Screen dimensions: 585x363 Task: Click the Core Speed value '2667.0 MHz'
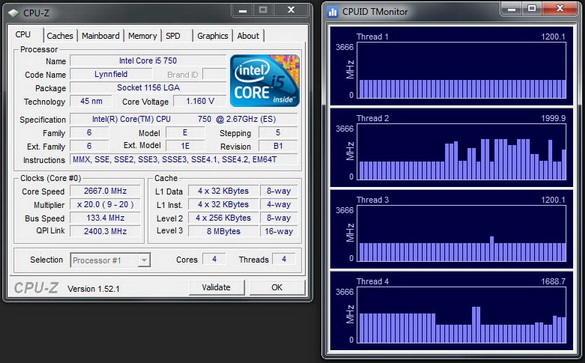pos(105,191)
